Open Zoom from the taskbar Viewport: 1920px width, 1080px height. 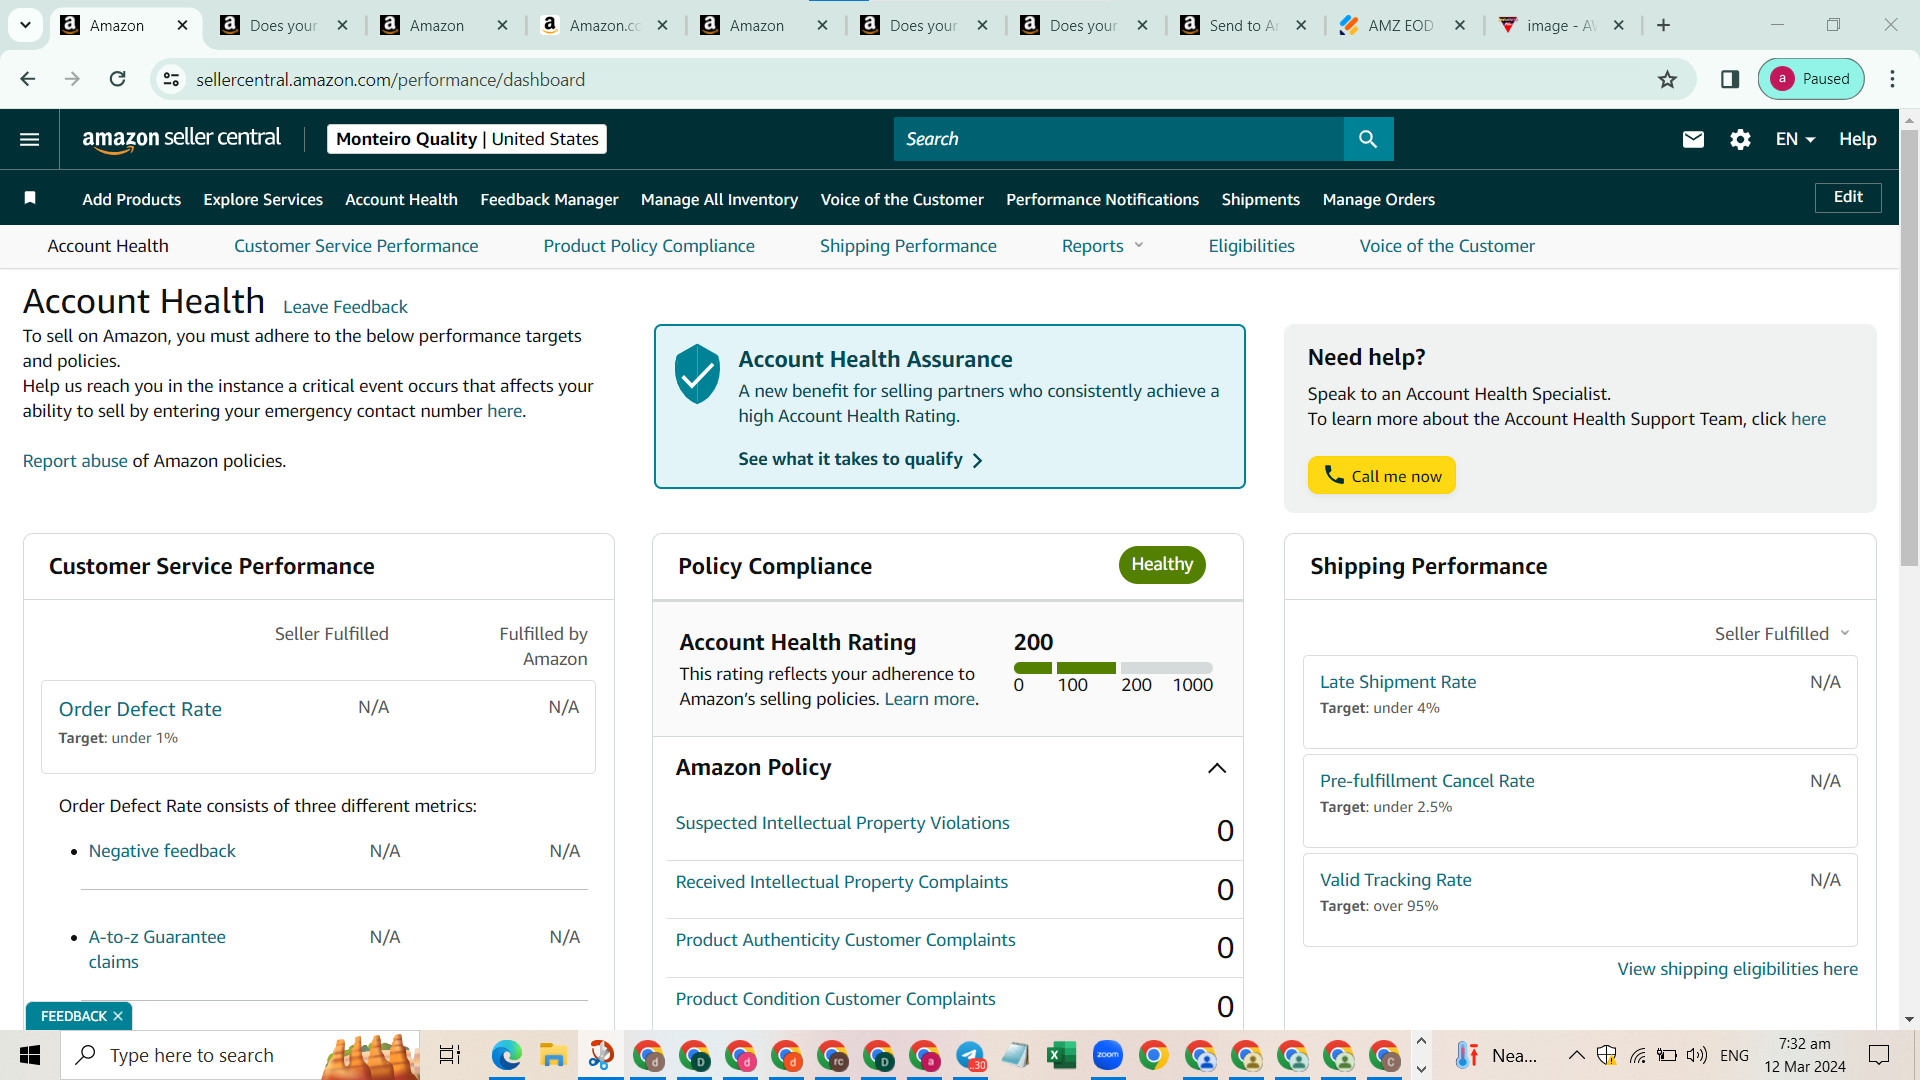(x=1108, y=1055)
